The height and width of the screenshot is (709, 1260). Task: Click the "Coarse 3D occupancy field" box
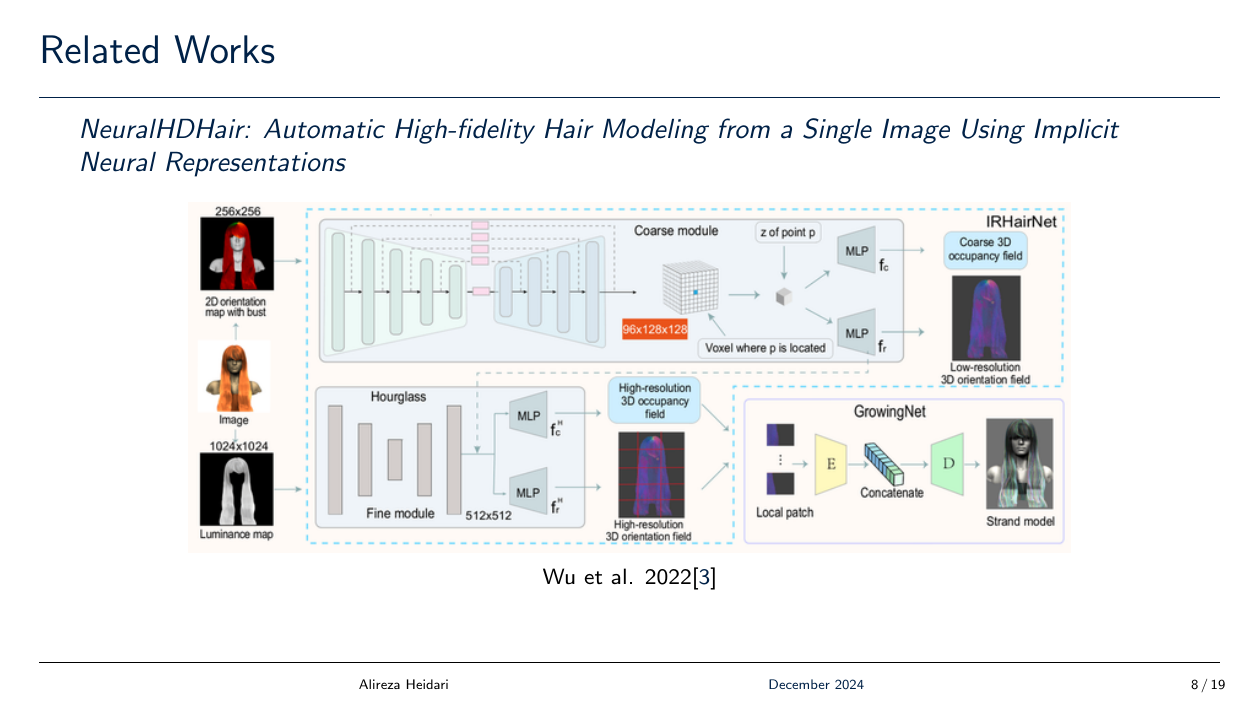(986, 249)
